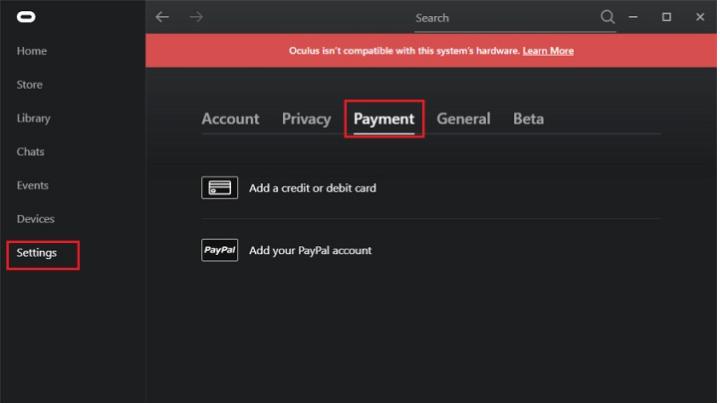The image size is (720, 404).
Task: Open Home in the sidebar
Action: click(x=32, y=51)
